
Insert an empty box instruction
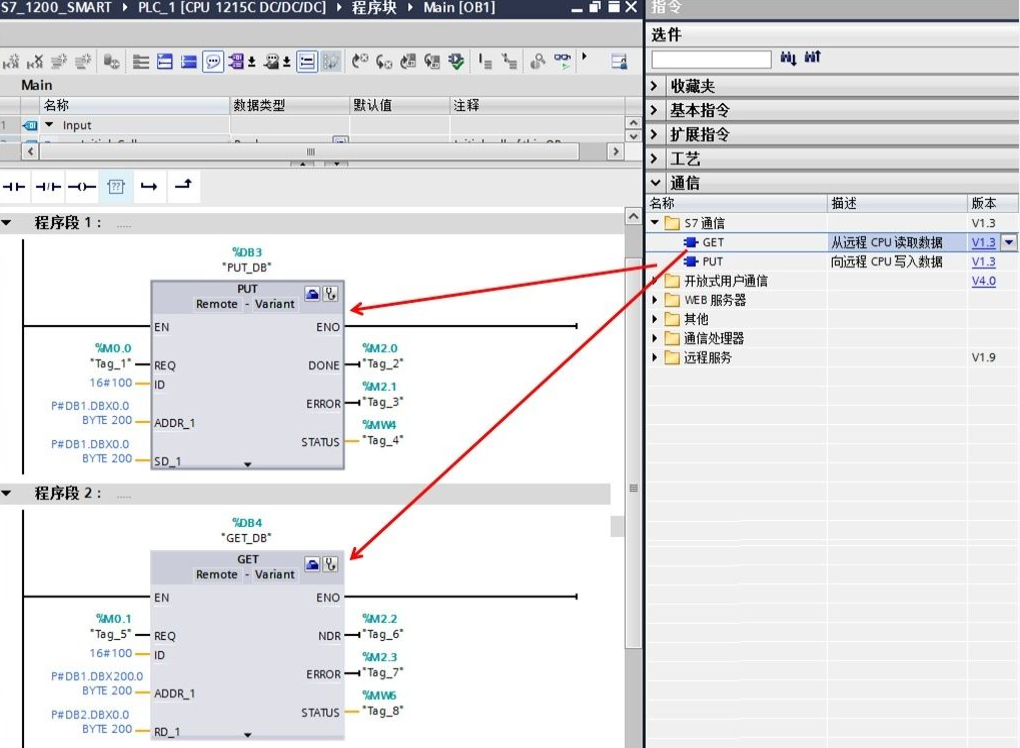[x=116, y=187]
